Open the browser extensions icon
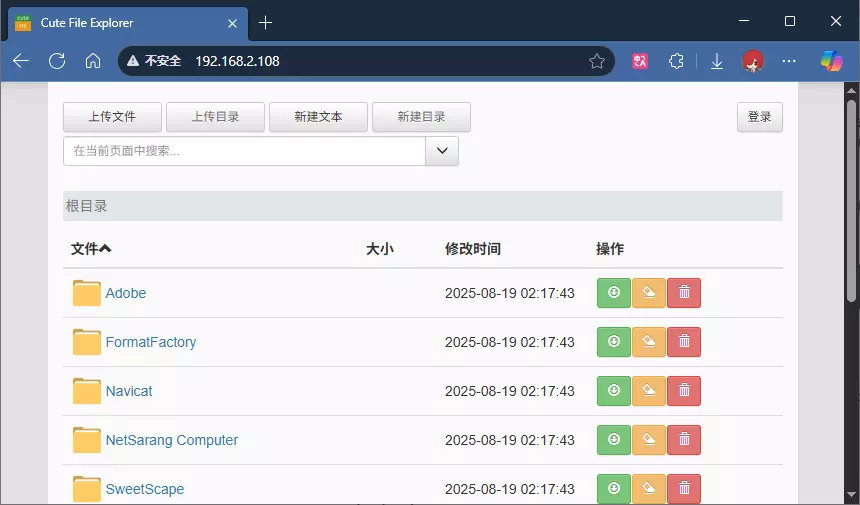Screen dimensions: 860x505 pos(676,61)
